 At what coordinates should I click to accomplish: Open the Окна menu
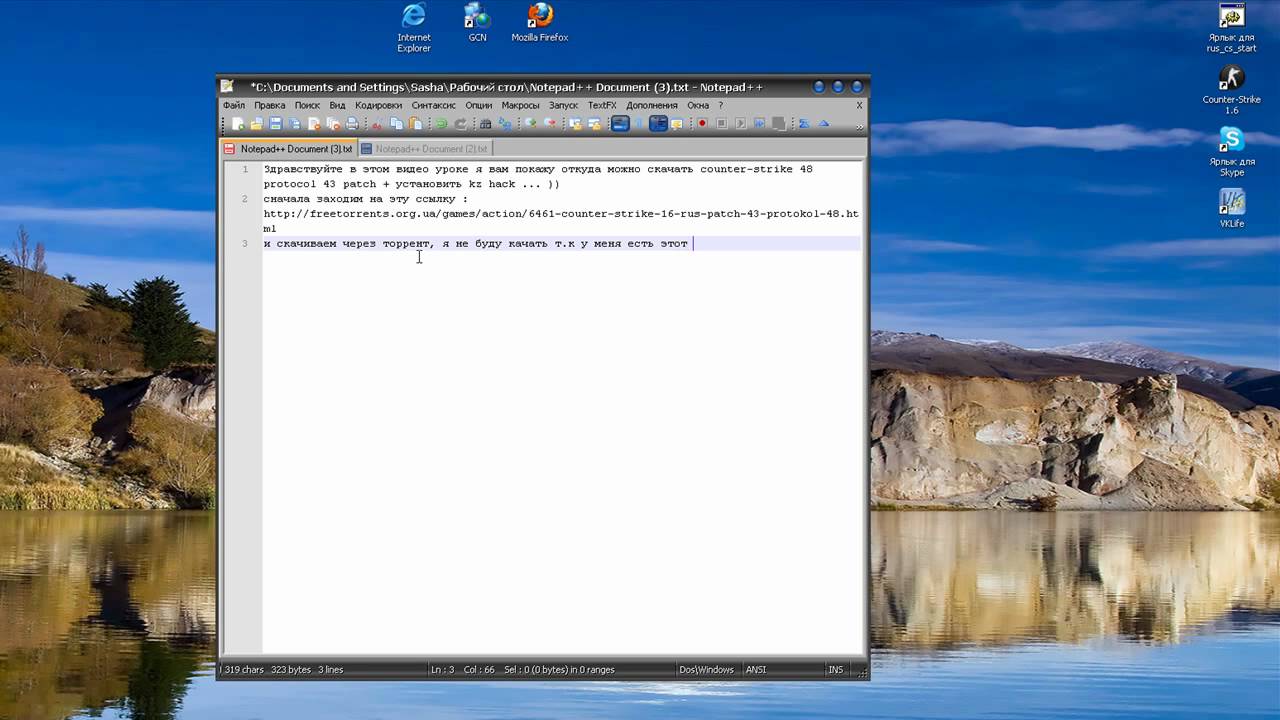698,105
